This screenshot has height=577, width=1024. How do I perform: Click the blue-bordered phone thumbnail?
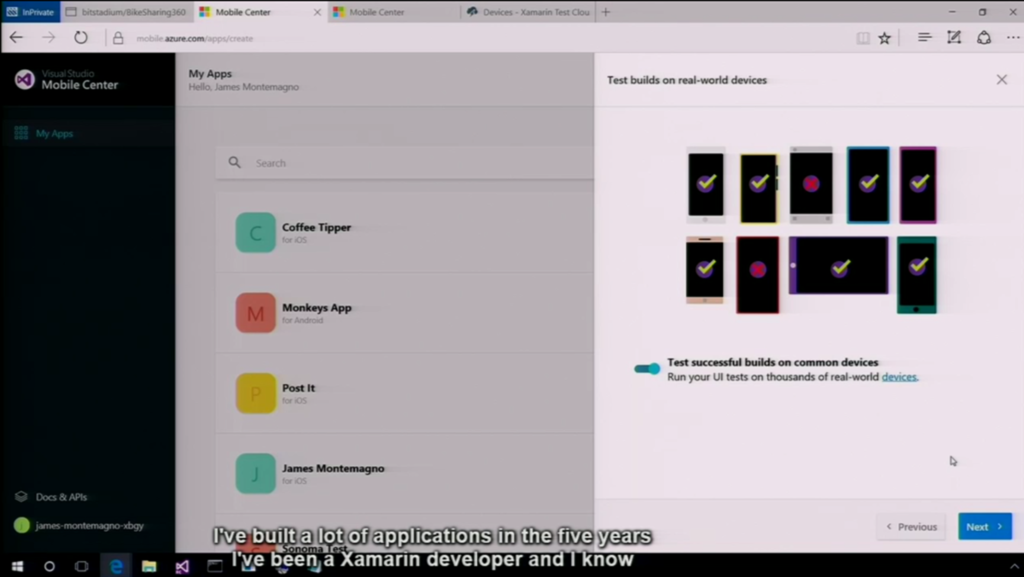point(868,185)
